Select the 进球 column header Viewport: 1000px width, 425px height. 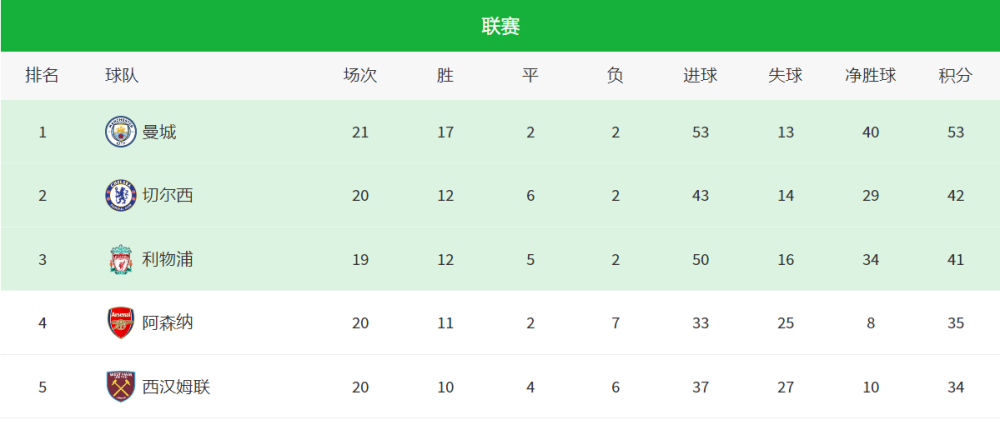click(700, 76)
